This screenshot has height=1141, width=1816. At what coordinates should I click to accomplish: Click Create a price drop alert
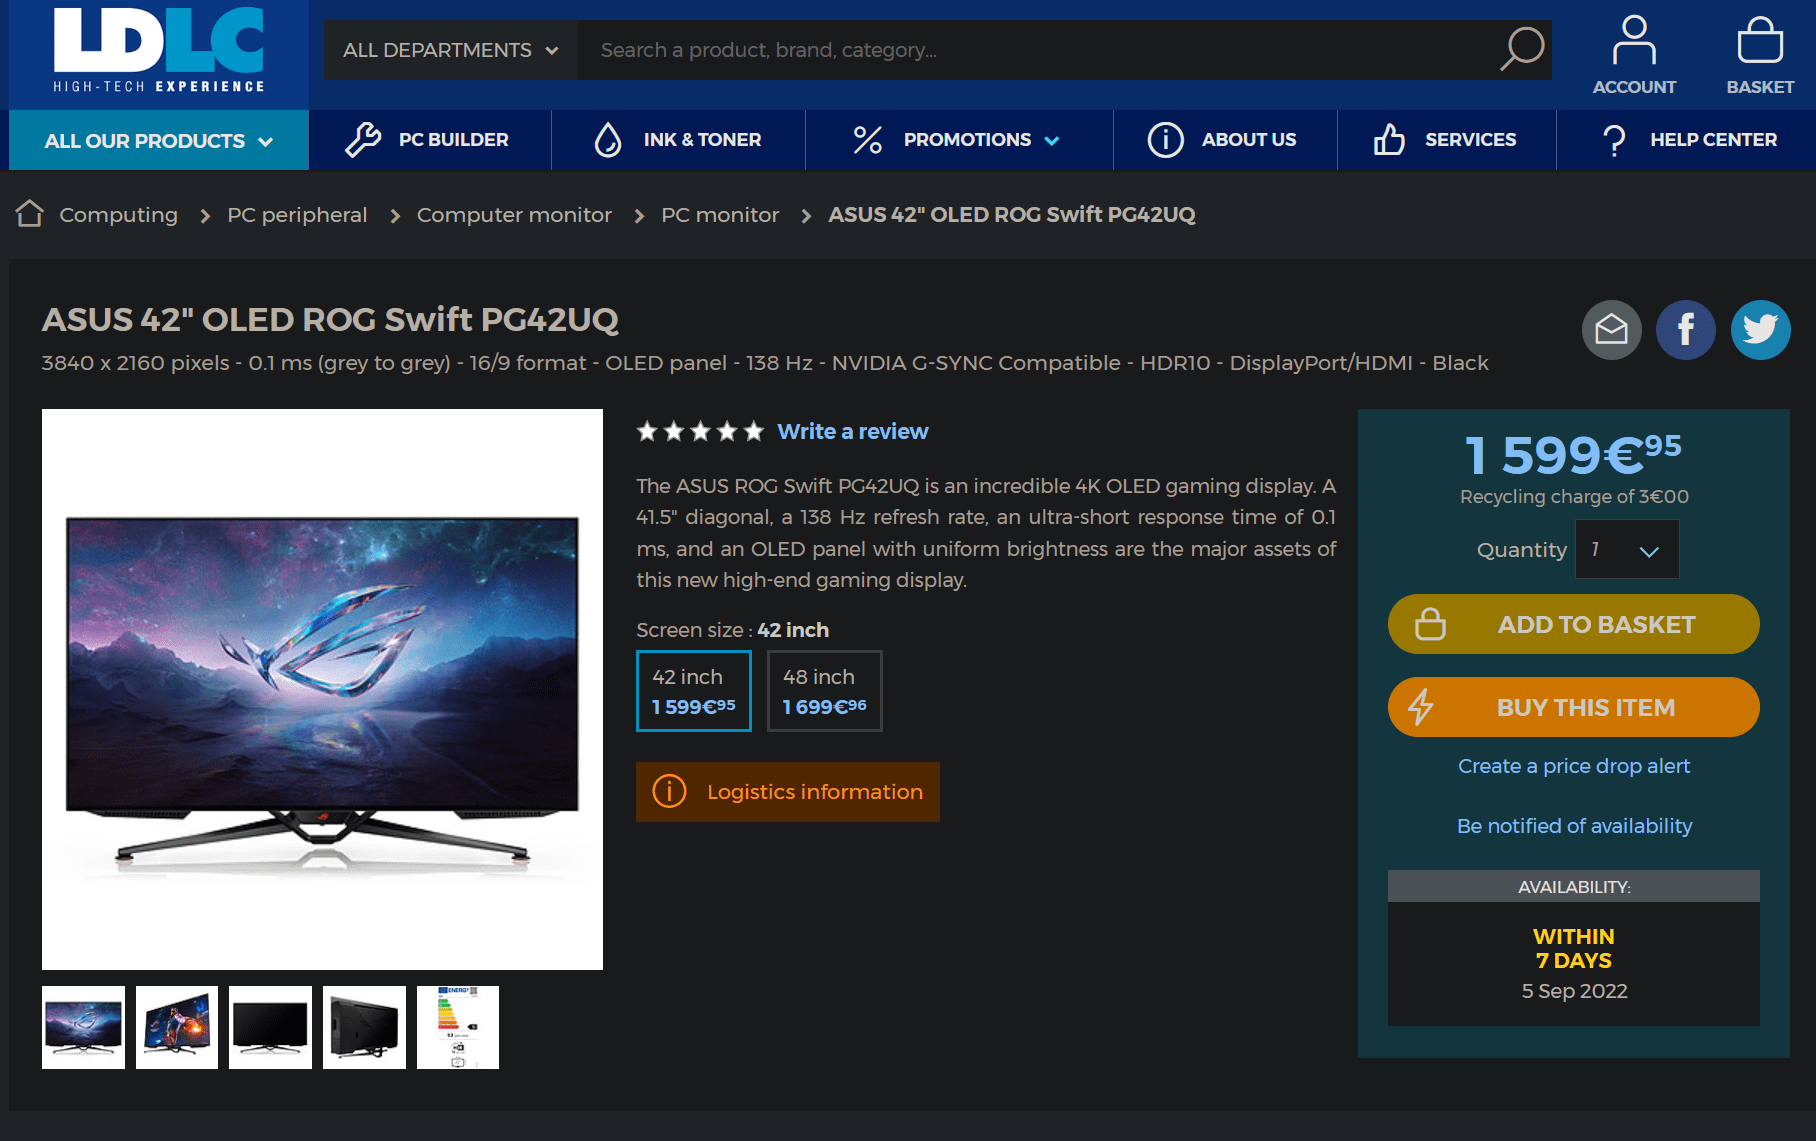[x=1574, y=766]
